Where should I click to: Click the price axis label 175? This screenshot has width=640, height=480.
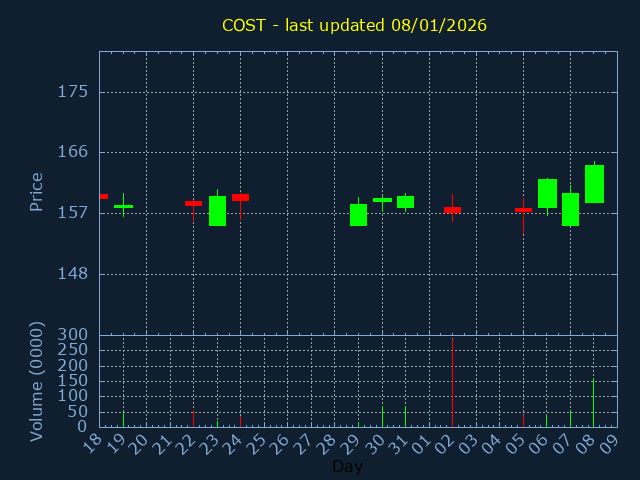coord(73,92)
